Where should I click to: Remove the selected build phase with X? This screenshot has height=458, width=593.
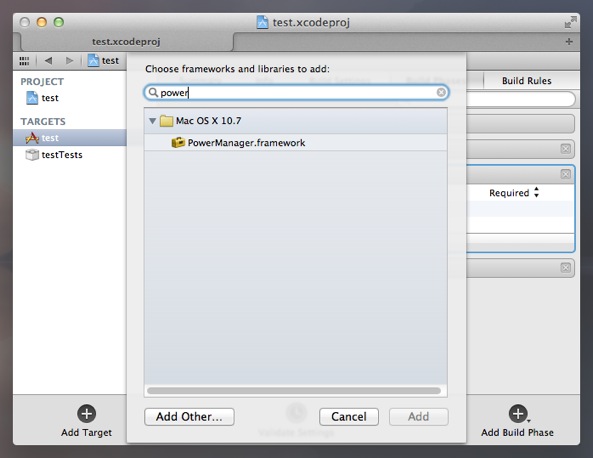(565, 174)
